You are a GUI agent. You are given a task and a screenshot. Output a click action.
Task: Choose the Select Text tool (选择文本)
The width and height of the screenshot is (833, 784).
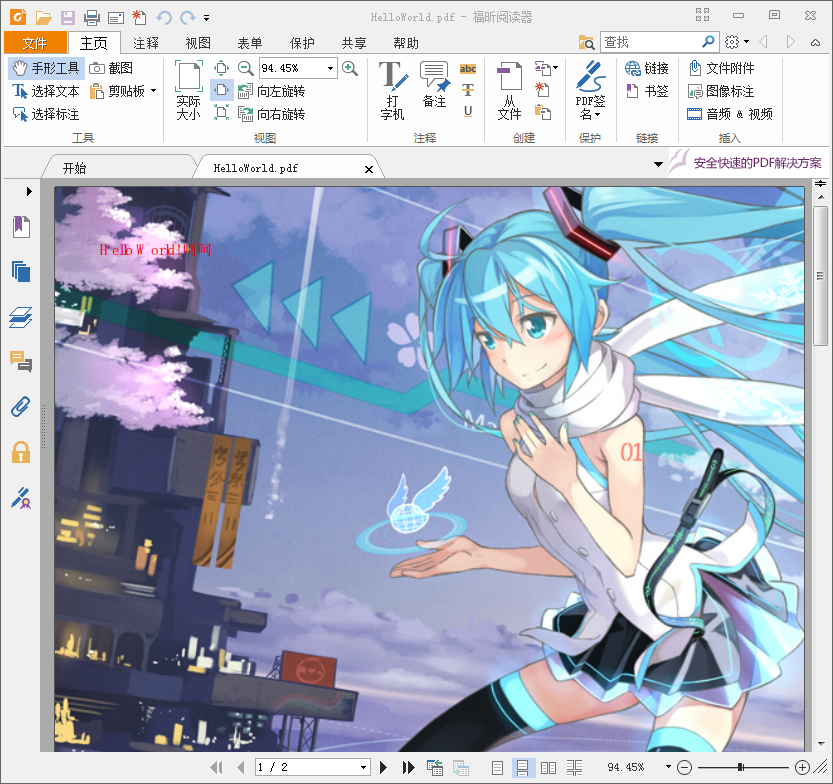point(46,91)
